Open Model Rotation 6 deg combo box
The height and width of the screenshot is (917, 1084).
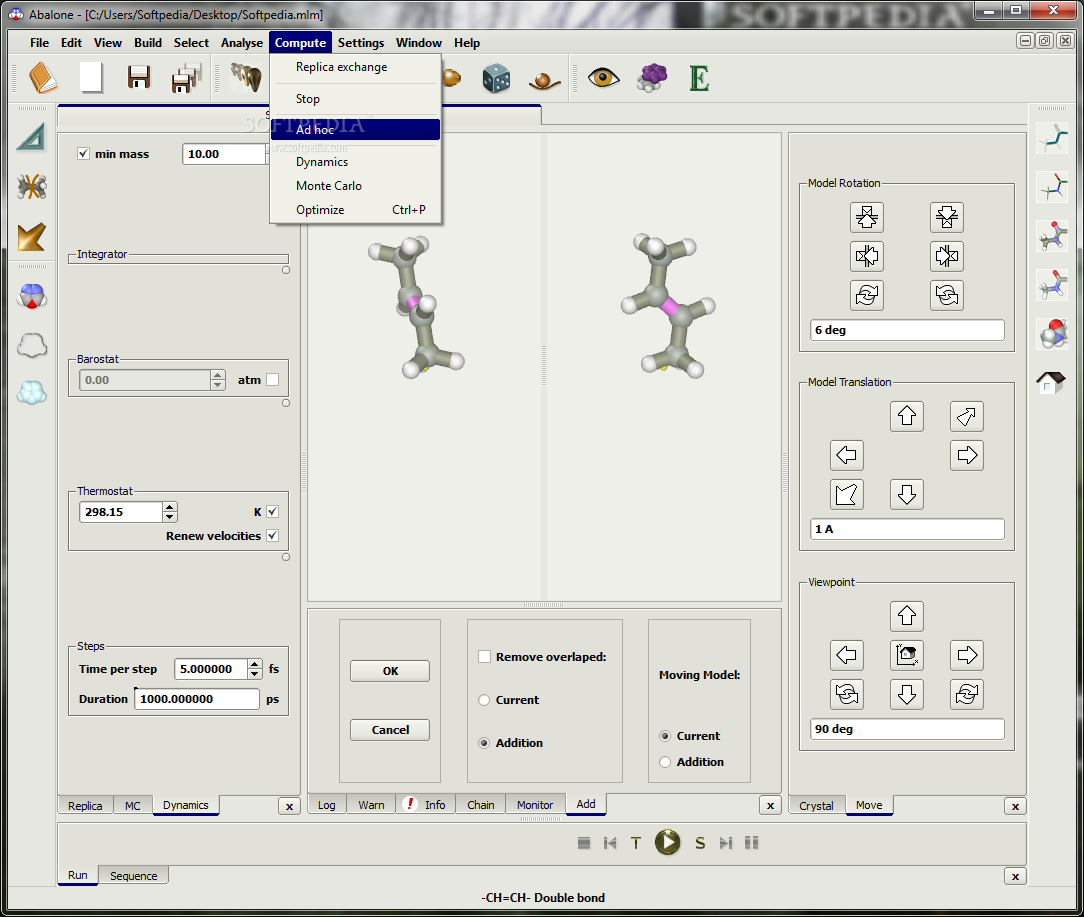point(907,330)
